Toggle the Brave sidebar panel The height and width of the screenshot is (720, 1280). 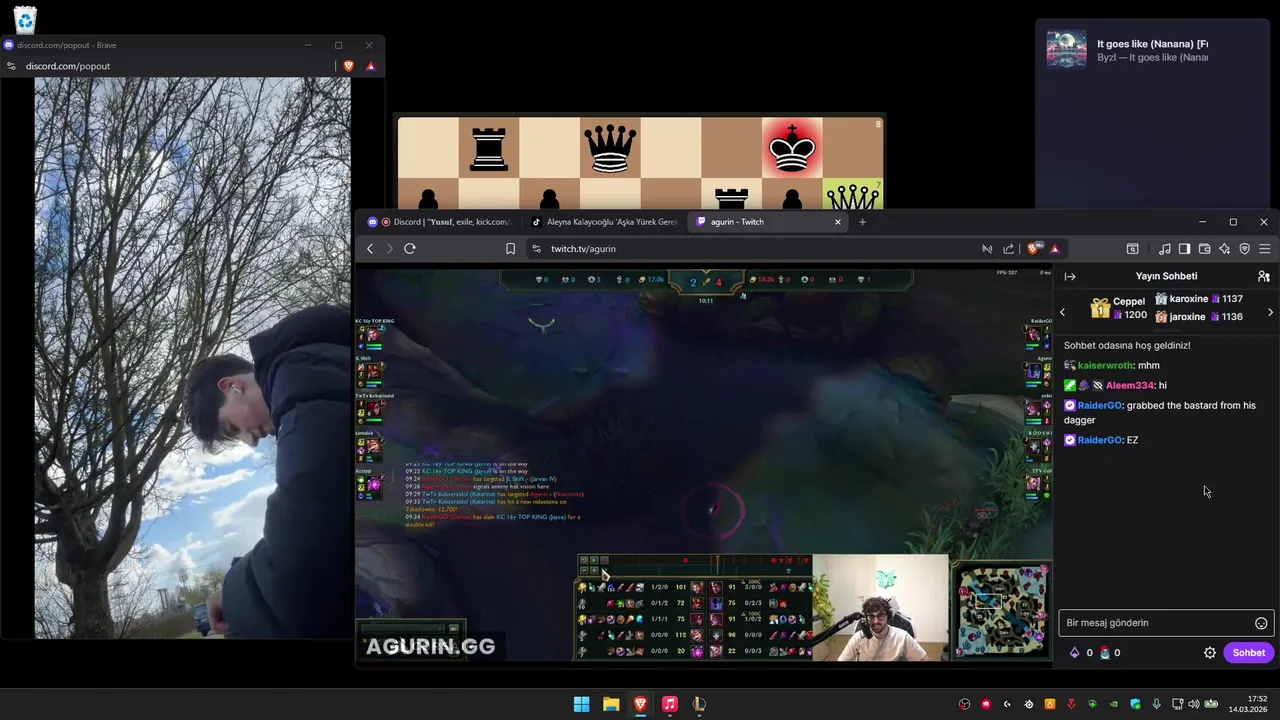pyautogui.click(x=1184, y=249)
